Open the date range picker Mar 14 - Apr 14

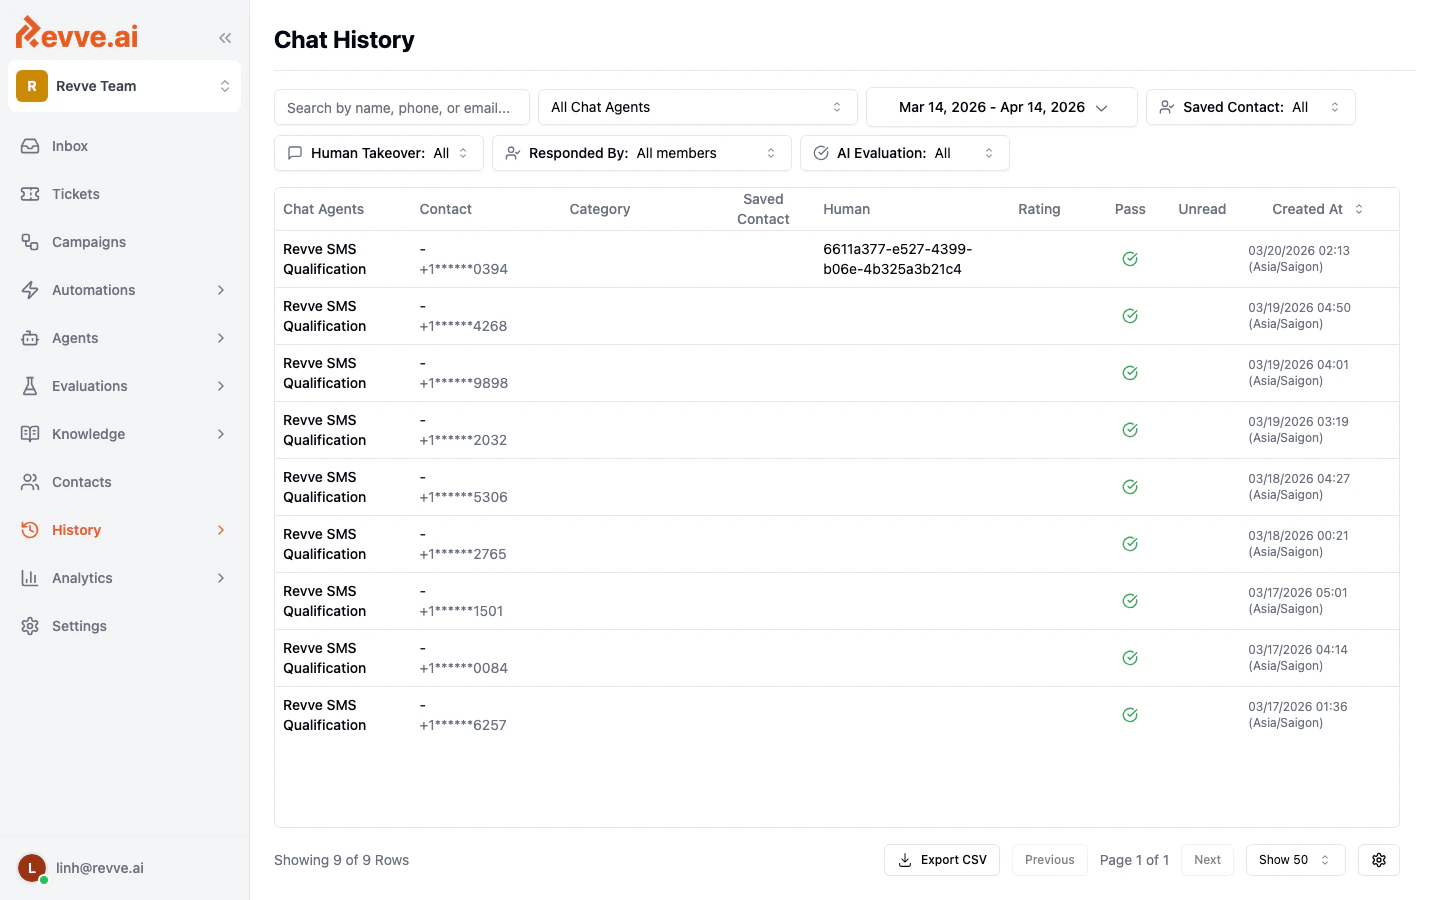point(1002,107)
